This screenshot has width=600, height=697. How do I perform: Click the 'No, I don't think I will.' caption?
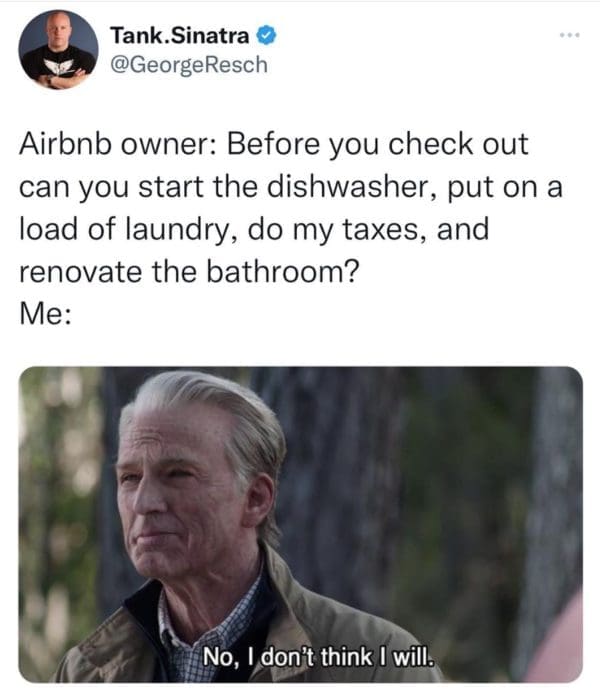318,657
